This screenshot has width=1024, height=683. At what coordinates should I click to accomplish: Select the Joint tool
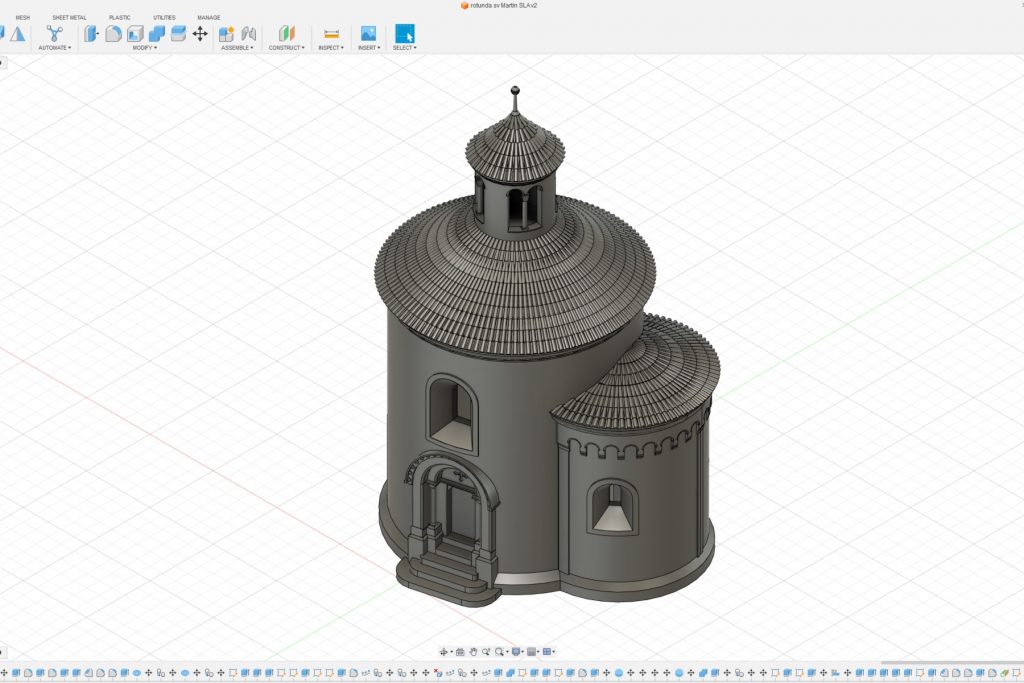pyautogui.click(x=248, y=33)
